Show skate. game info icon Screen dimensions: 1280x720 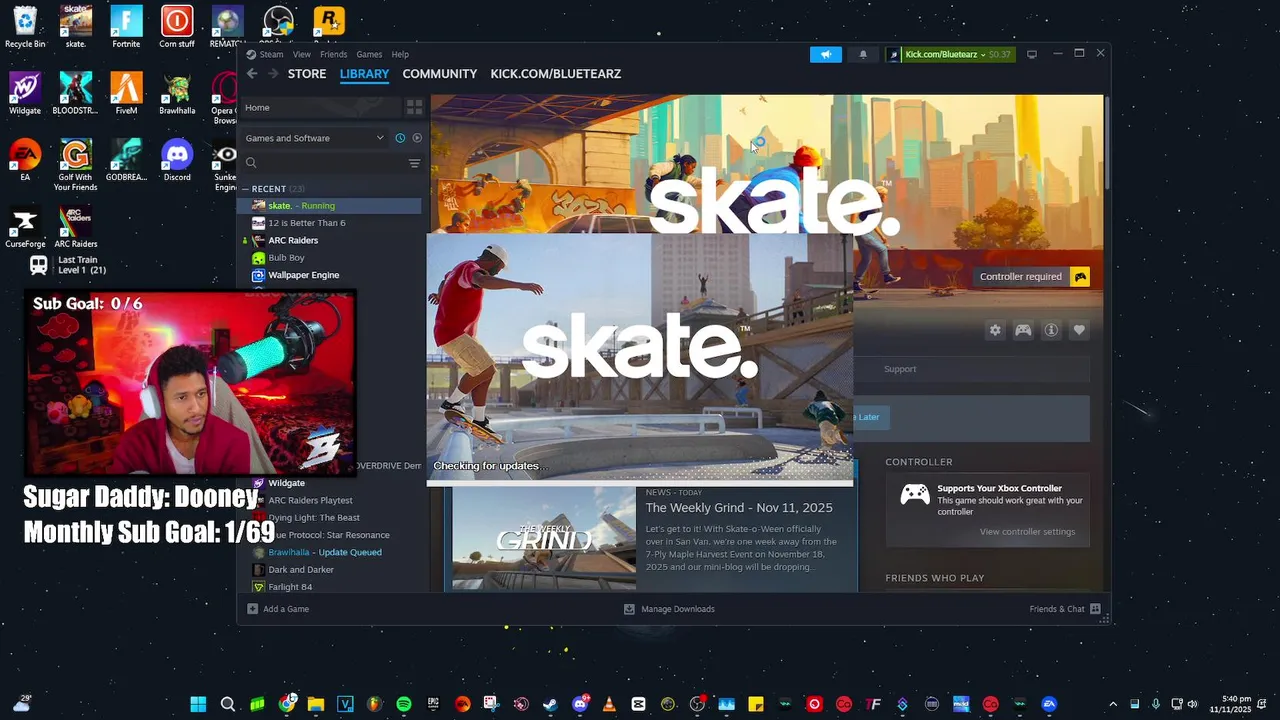pyautogui.click(x=1051, y=330)
